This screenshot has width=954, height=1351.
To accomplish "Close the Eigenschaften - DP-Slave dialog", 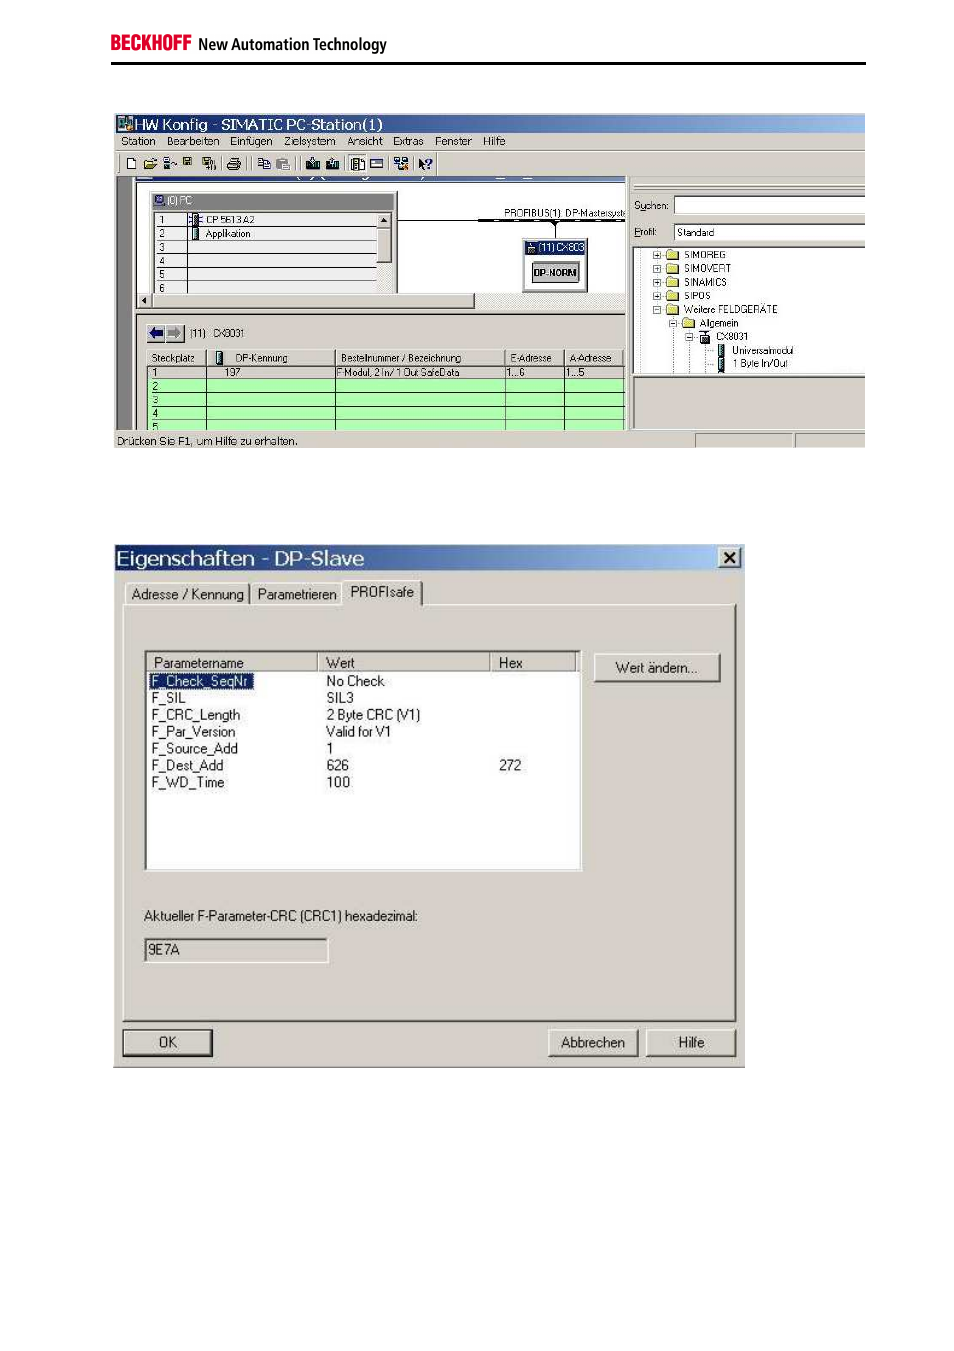I will tap(730, 558).
